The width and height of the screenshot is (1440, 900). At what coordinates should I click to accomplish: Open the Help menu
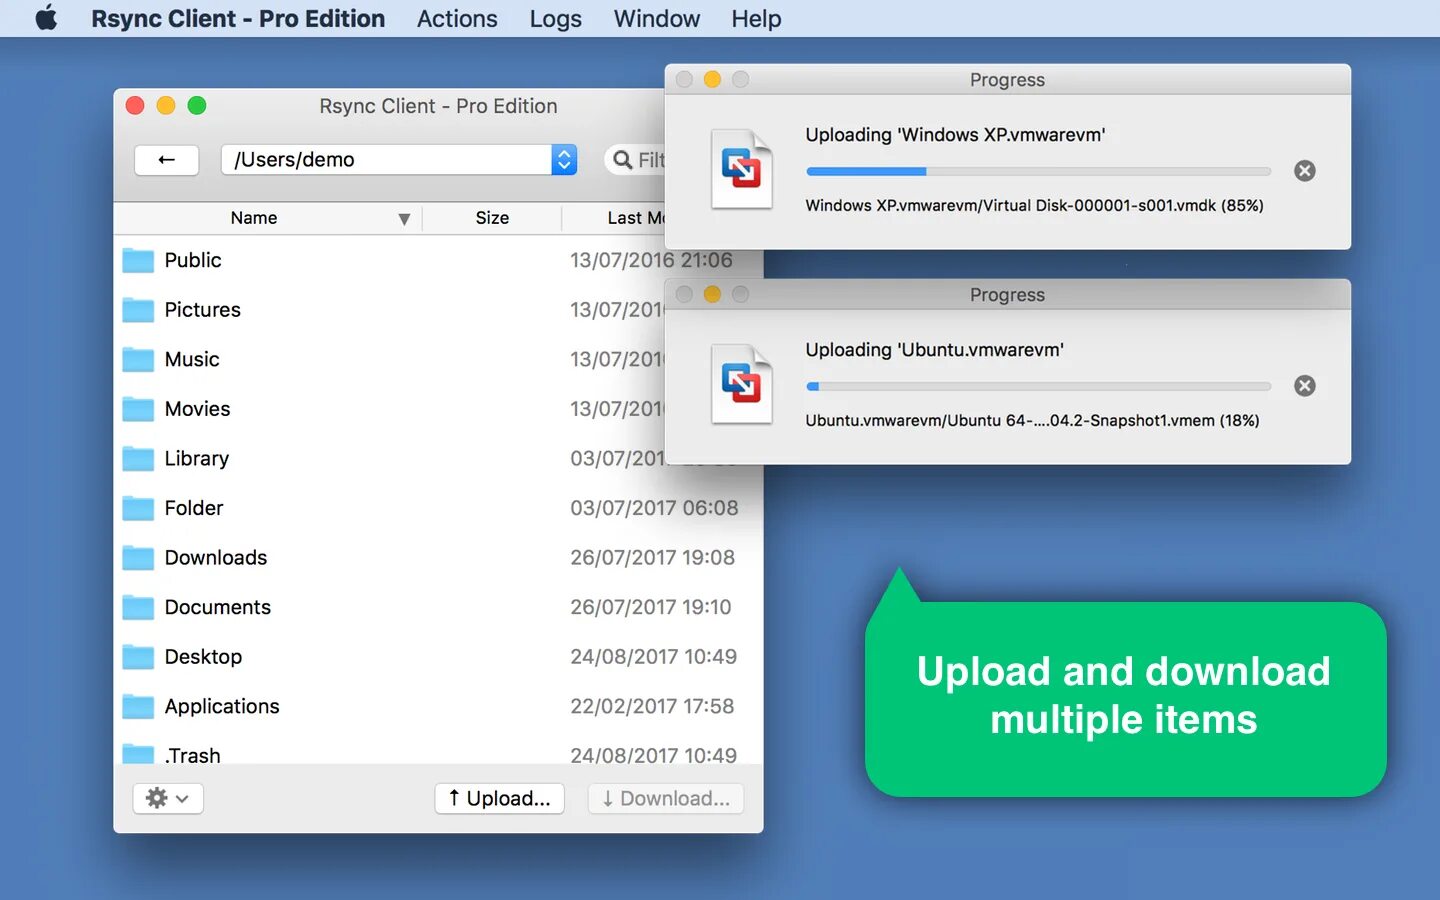[756, 18]
